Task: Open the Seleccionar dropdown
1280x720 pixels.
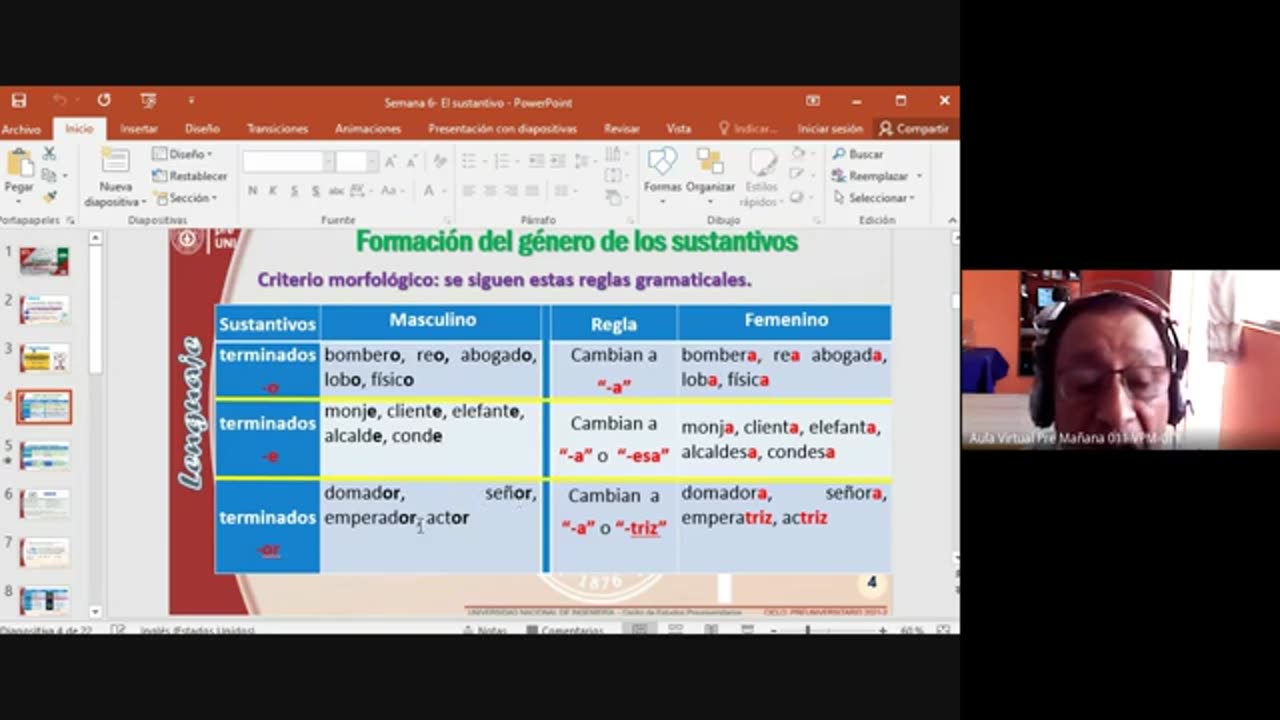Action: click(874, 198)
